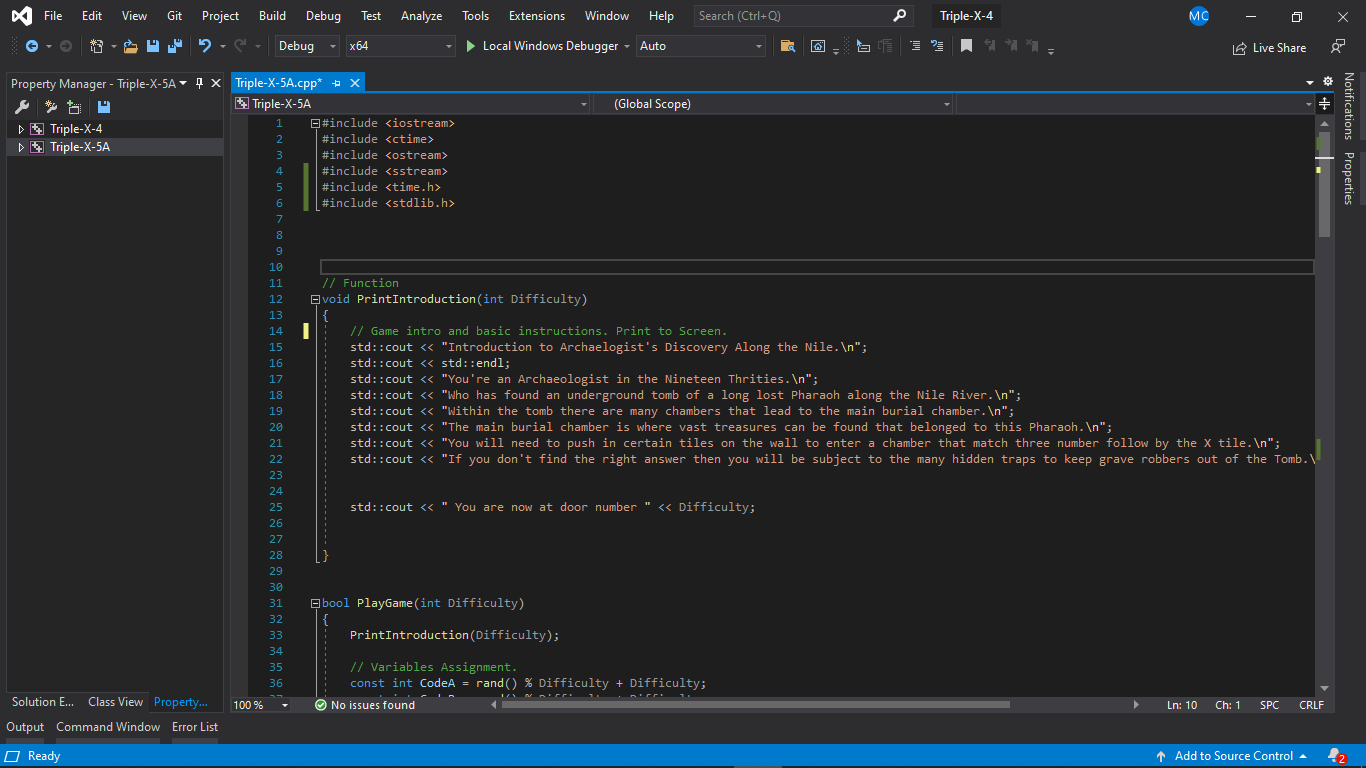Click the Navigate Backward arrow icon

[32, 46]
